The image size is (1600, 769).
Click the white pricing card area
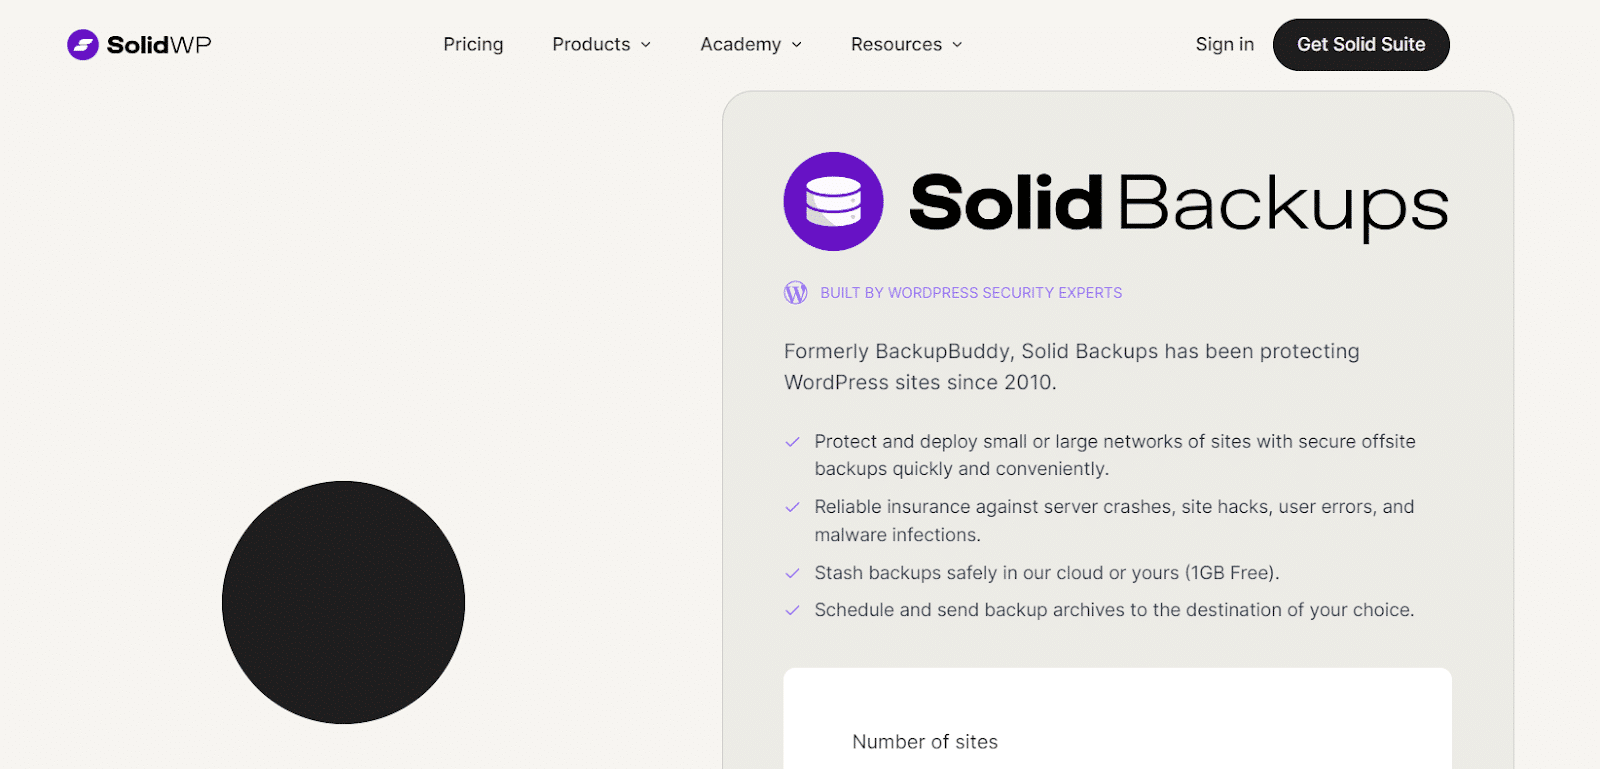[x=1117, y=700]
